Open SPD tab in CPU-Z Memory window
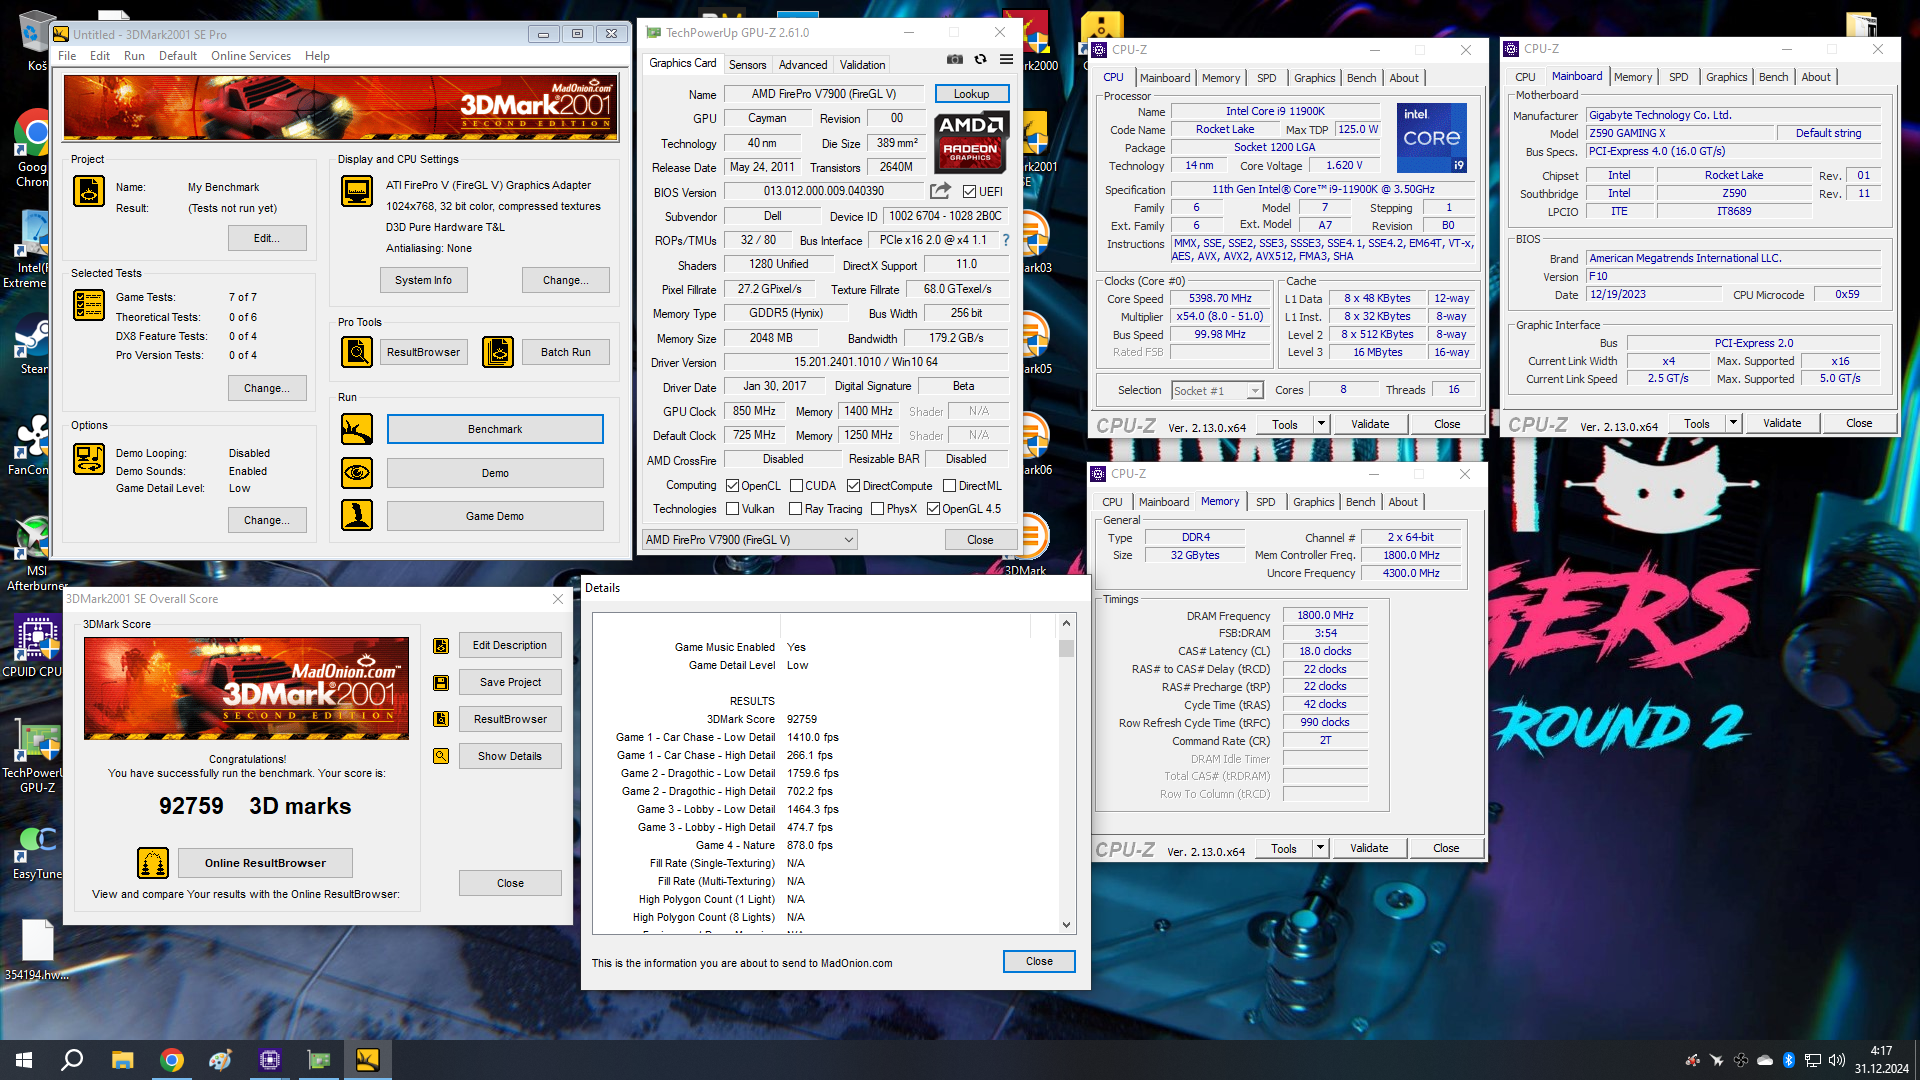The image size is (1920, 1080). (x=1265, y=502)
